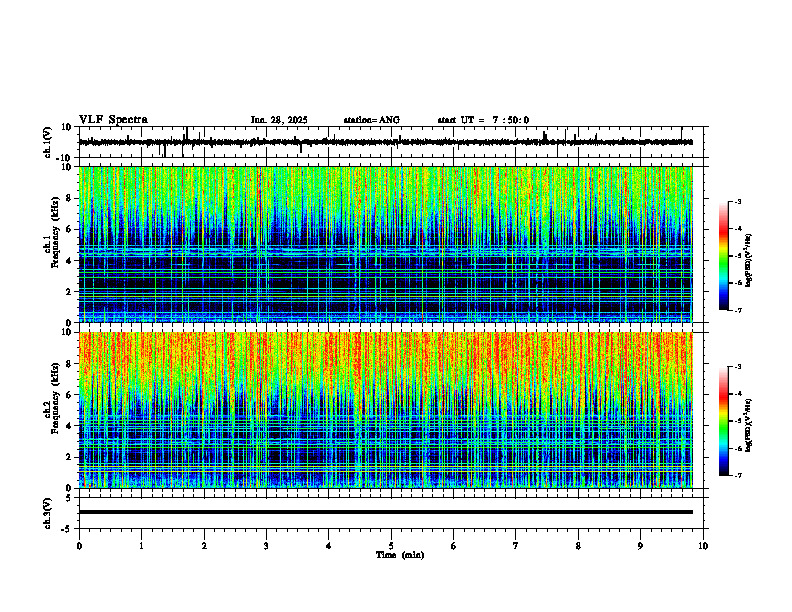Click the "VLF Spectra" plot title

[x=113, y=120]
